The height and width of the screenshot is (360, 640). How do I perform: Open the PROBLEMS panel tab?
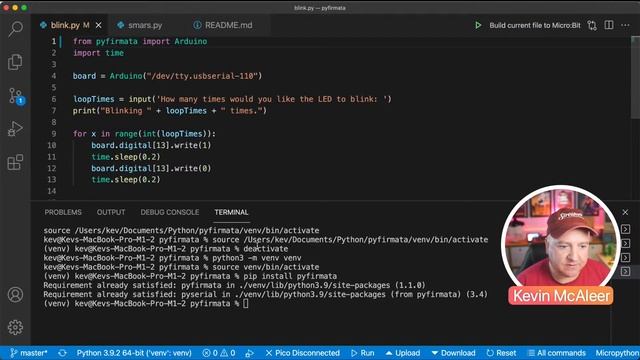point(63,212)
